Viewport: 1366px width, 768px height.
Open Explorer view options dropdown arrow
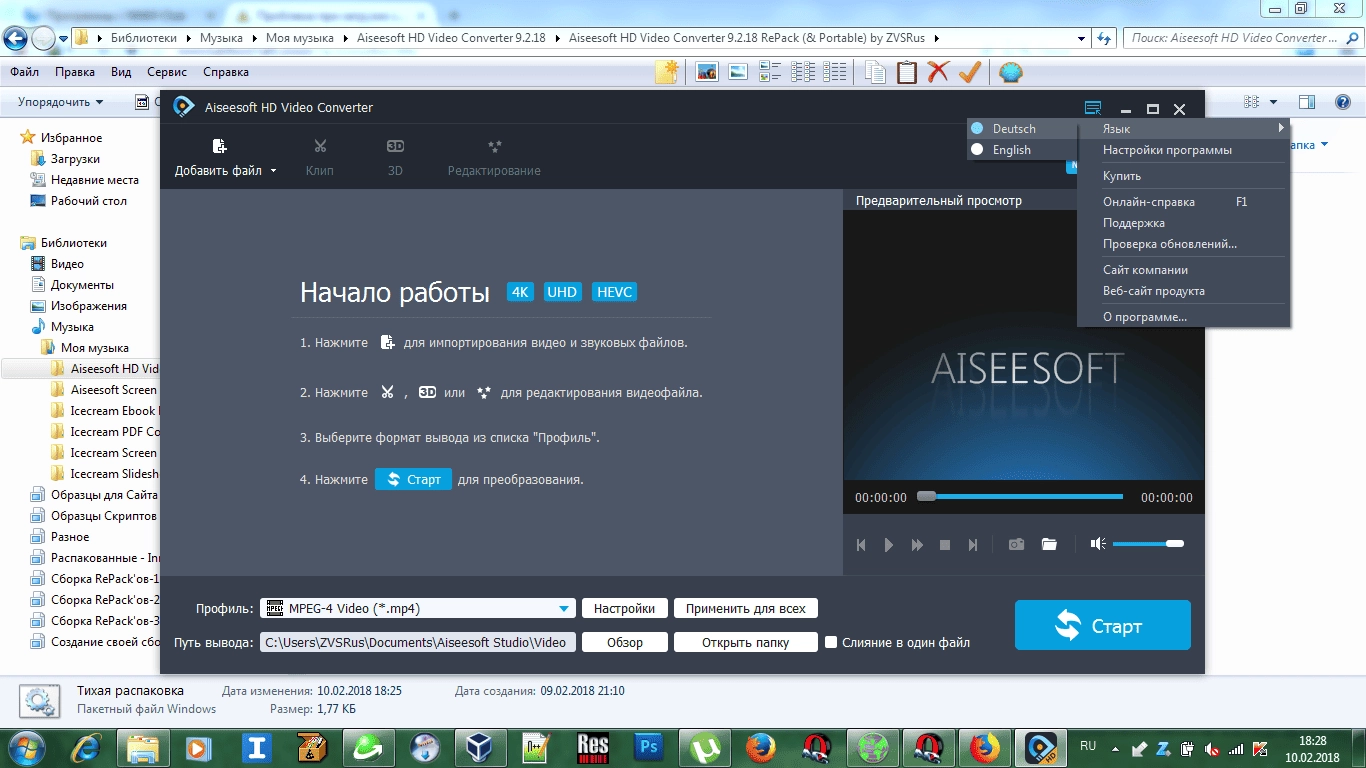[x=1273, y=102]
